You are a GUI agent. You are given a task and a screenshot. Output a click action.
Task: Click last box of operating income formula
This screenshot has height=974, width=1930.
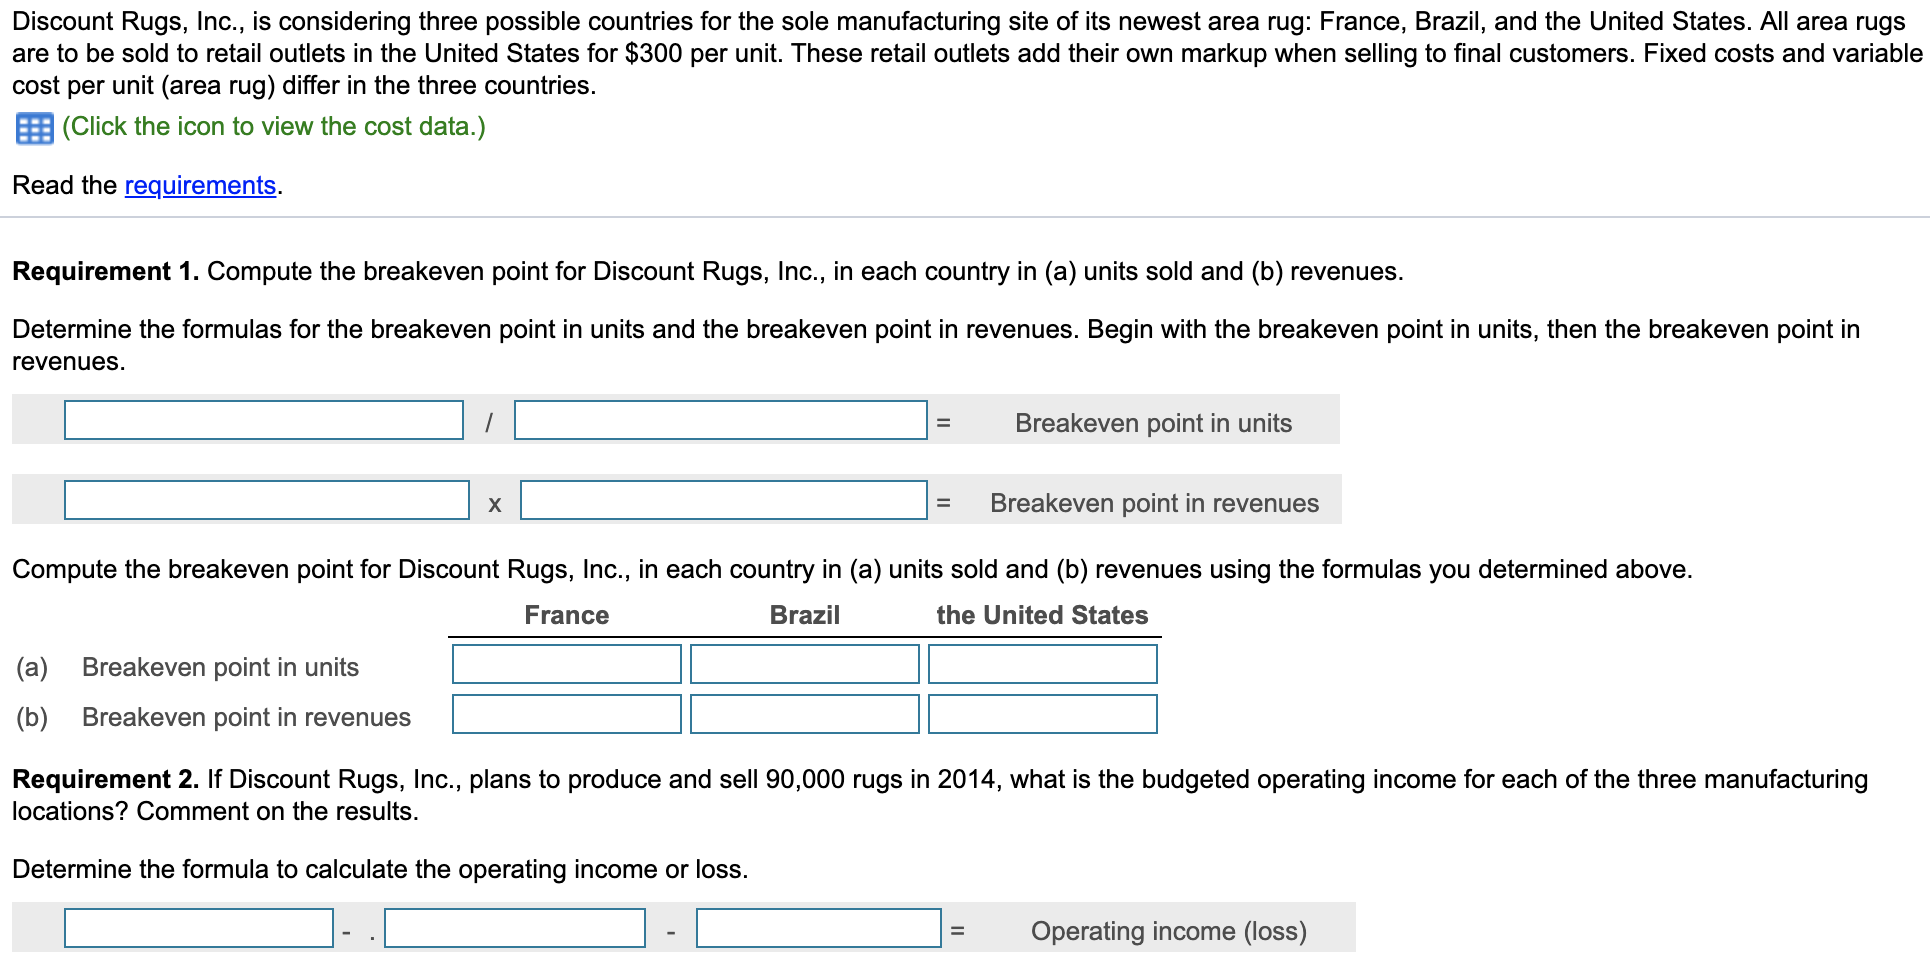click(x=818, y=929)
